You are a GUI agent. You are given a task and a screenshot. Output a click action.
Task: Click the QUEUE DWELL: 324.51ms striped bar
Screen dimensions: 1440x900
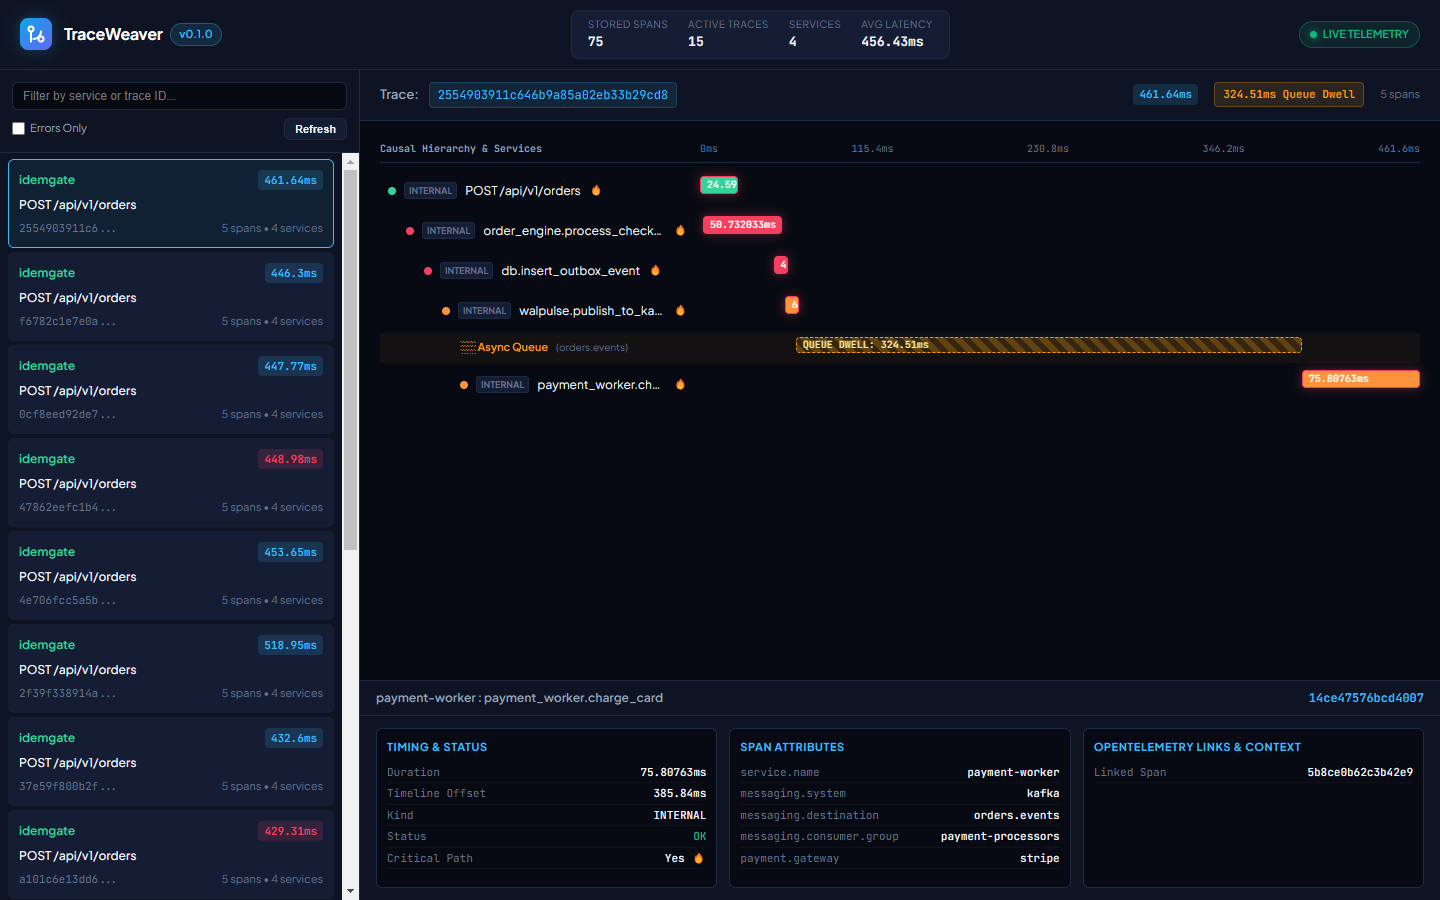[x=1048, y=345]
